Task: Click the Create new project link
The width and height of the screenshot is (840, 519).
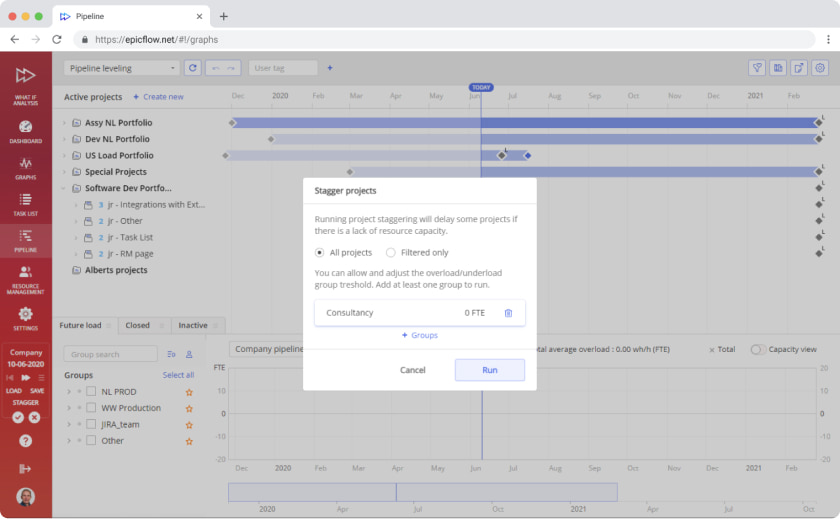Action: [x=158, y=97]
